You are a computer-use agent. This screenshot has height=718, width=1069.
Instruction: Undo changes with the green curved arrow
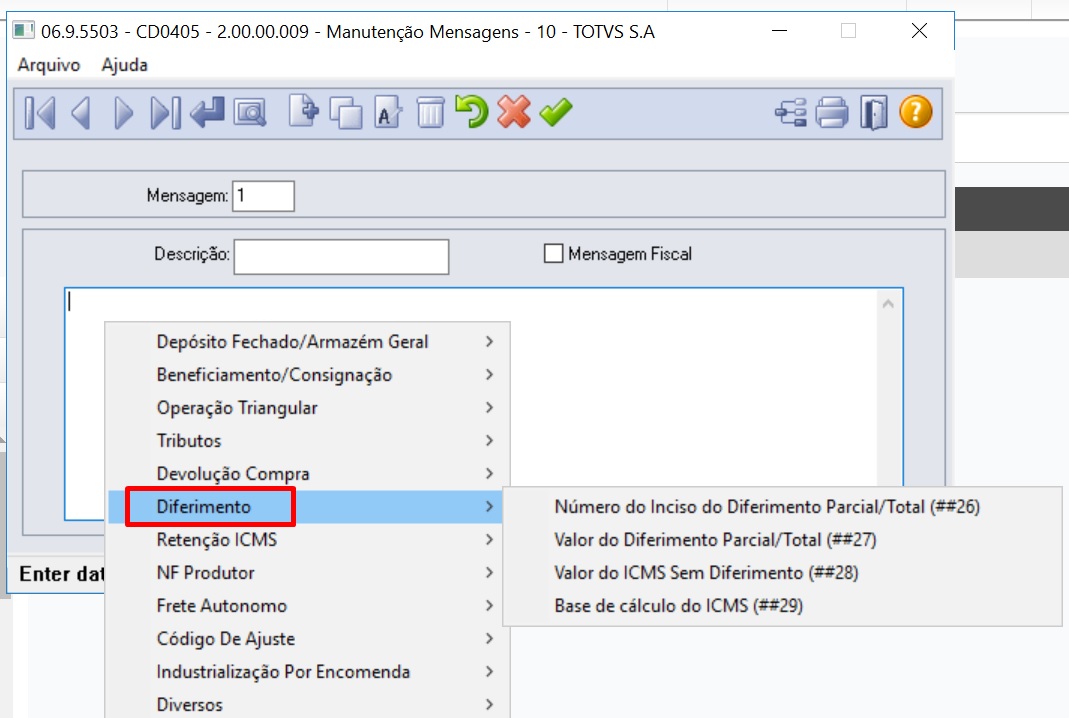click(x=472, y=111)
